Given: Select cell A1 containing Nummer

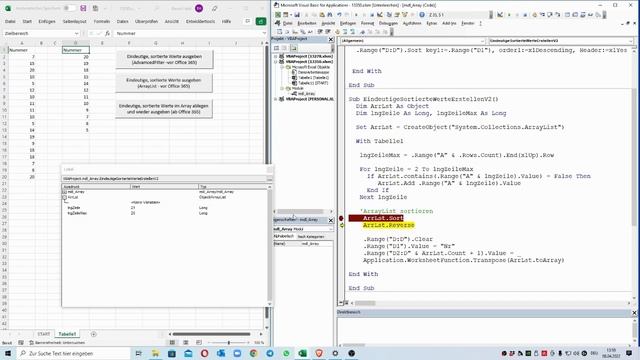Looking at the screenshot, I should [21, 50].
